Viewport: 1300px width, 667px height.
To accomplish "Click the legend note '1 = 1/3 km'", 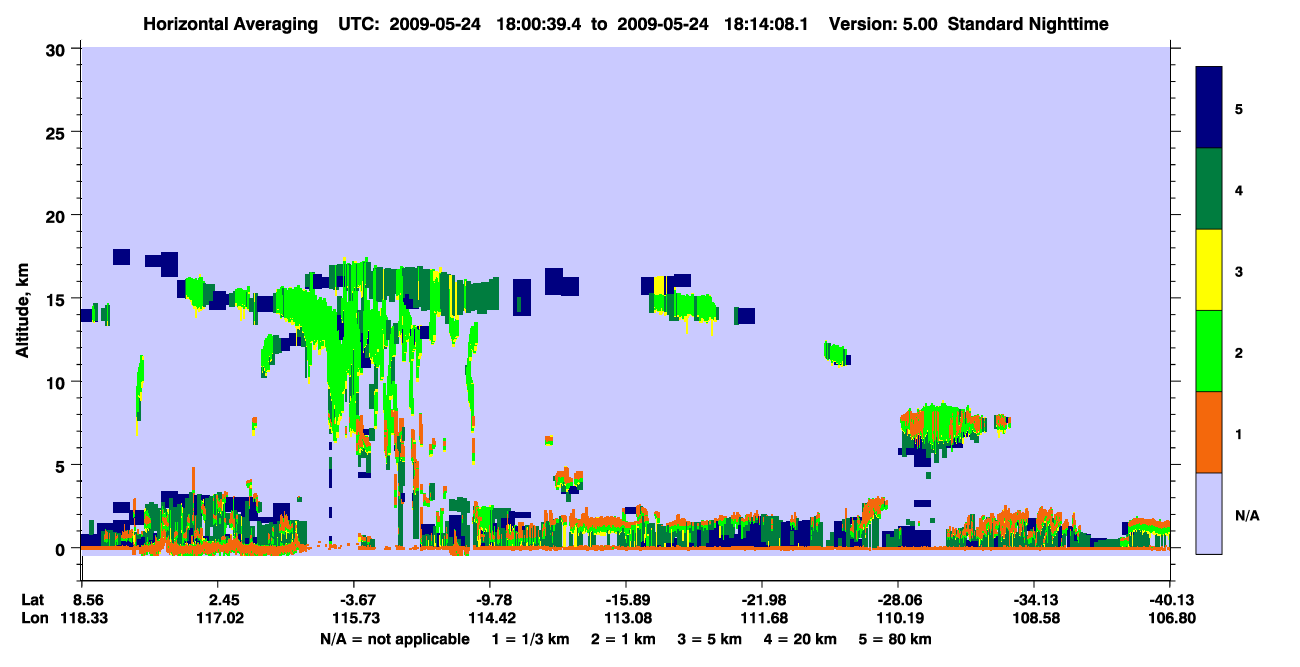I will click(x=531, y=639).
